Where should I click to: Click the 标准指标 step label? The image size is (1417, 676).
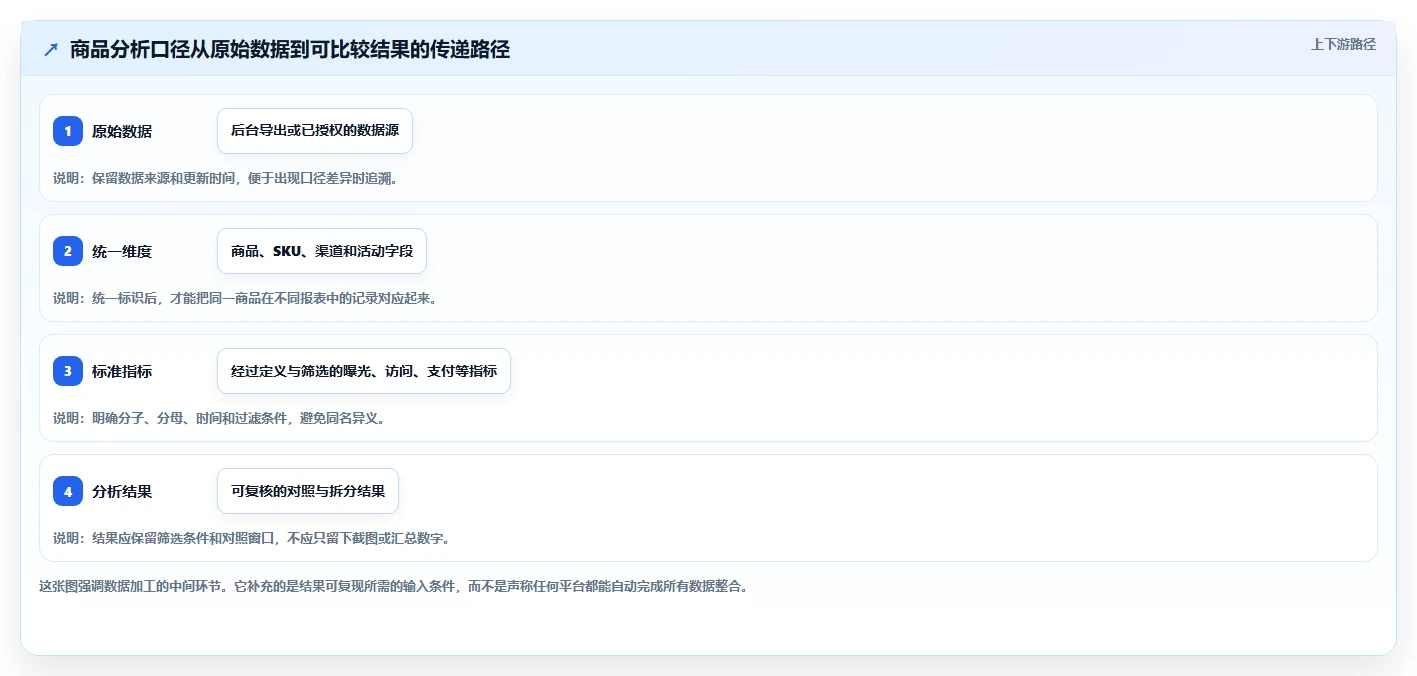[x=122, y=371]
